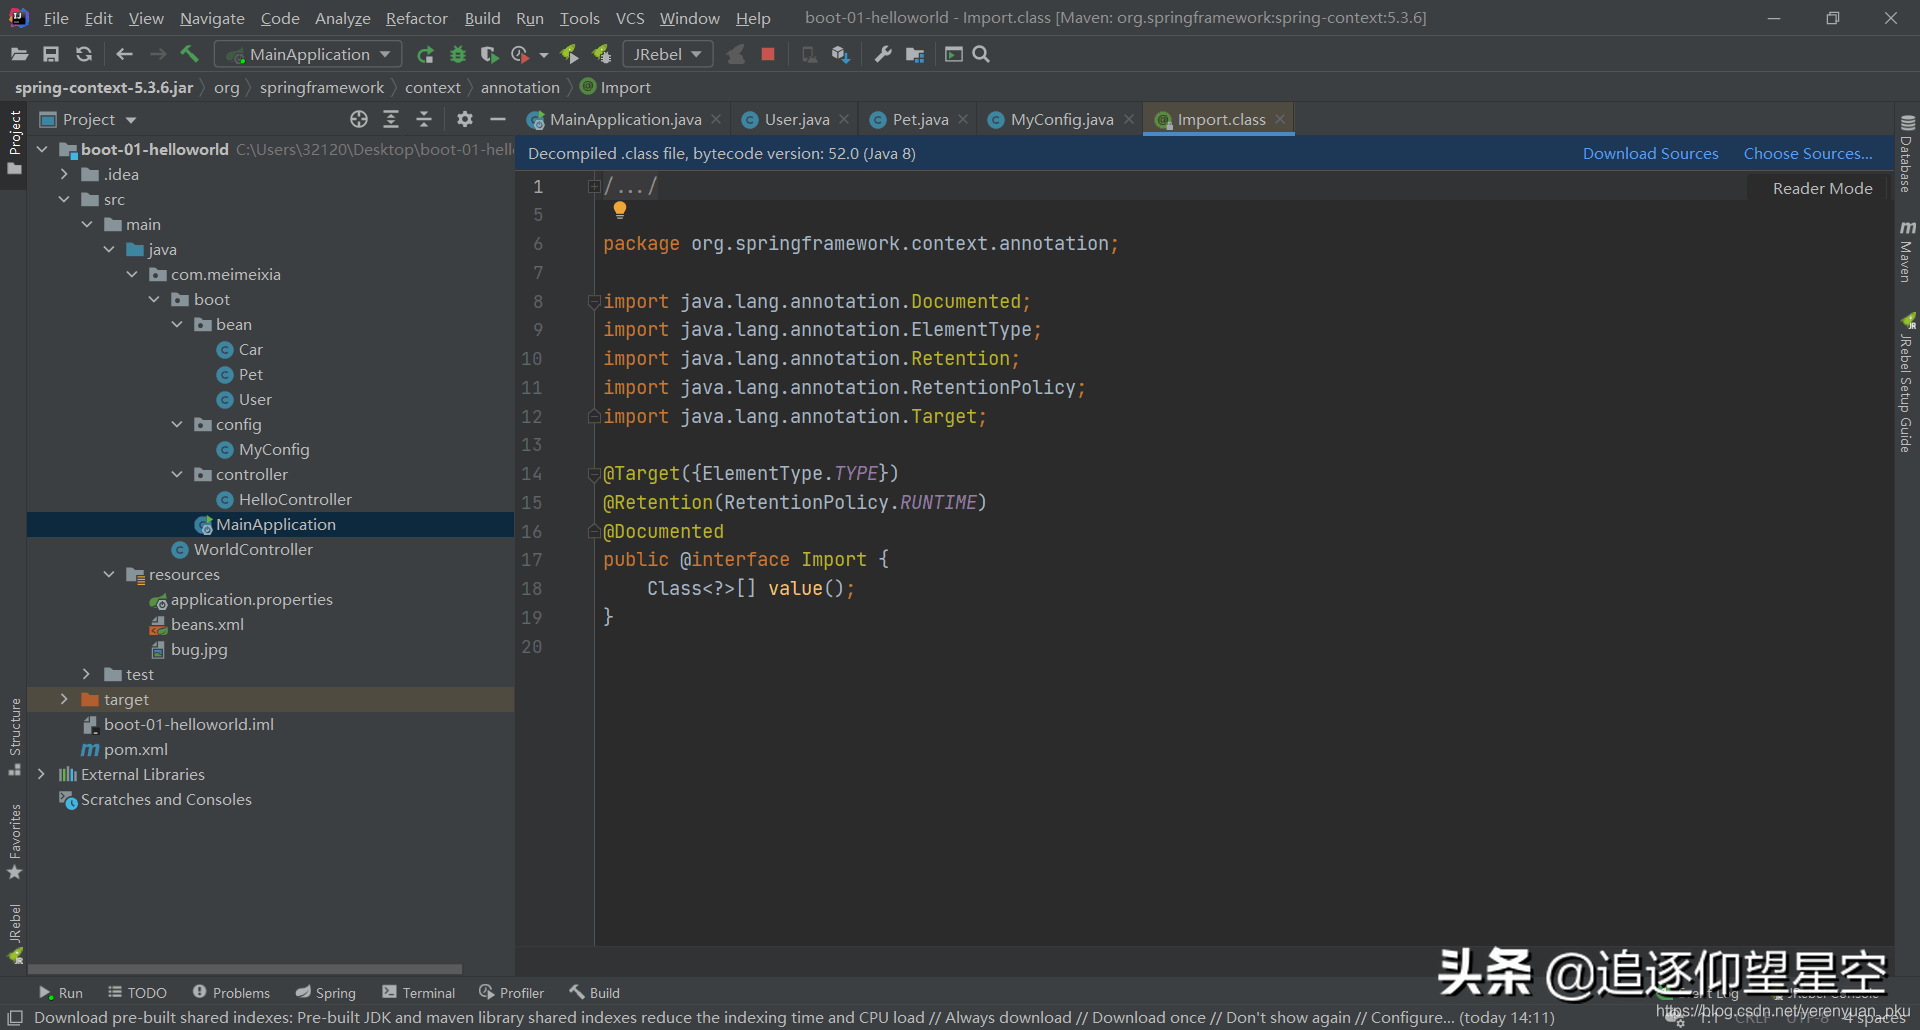The image size is (1920, 1030).
Task: Open the Refactor menu
Action: (417, 18)
